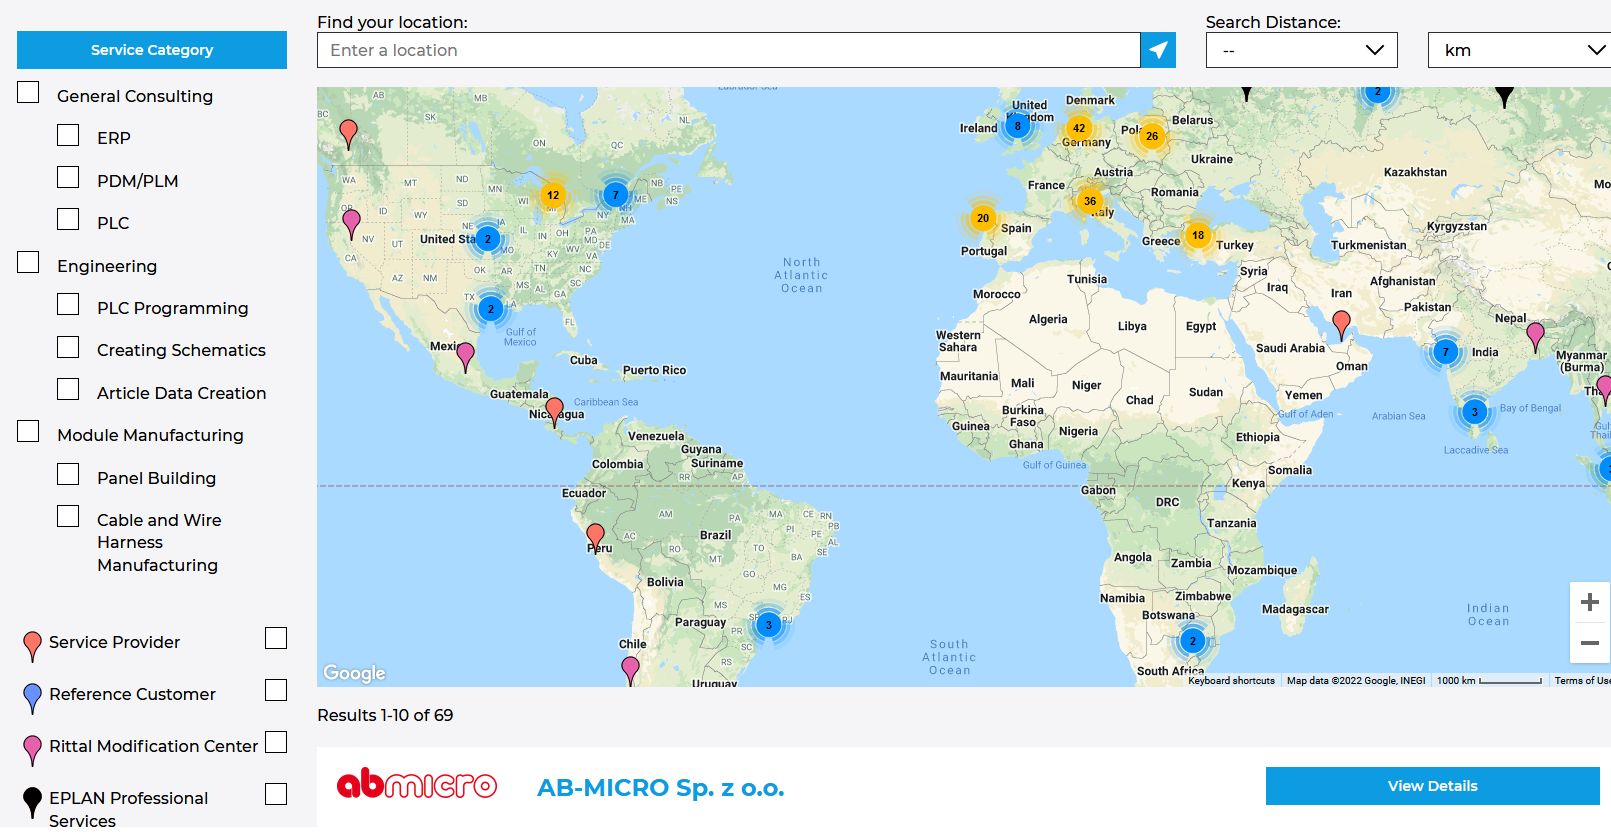Expand the km unit dropdown
The height and width of the screenshot is (838, 1611).
coord(1518,50)
